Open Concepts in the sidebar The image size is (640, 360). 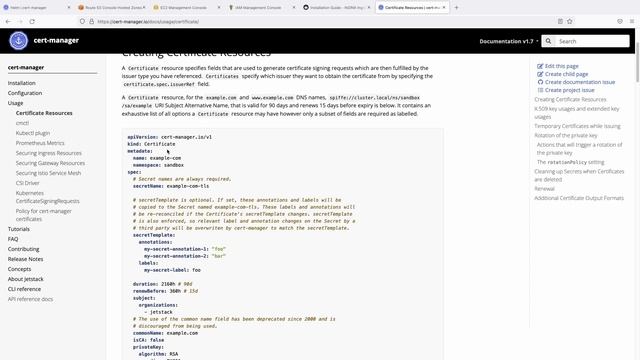(x=19, y=269)
